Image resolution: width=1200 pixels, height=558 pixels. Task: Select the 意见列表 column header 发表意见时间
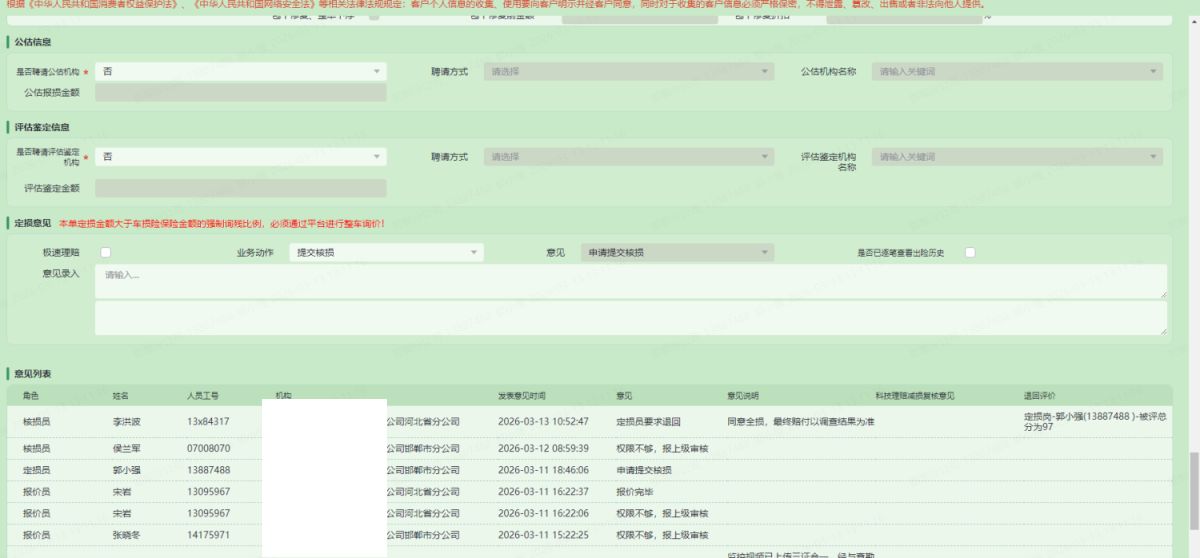point(522,396)
